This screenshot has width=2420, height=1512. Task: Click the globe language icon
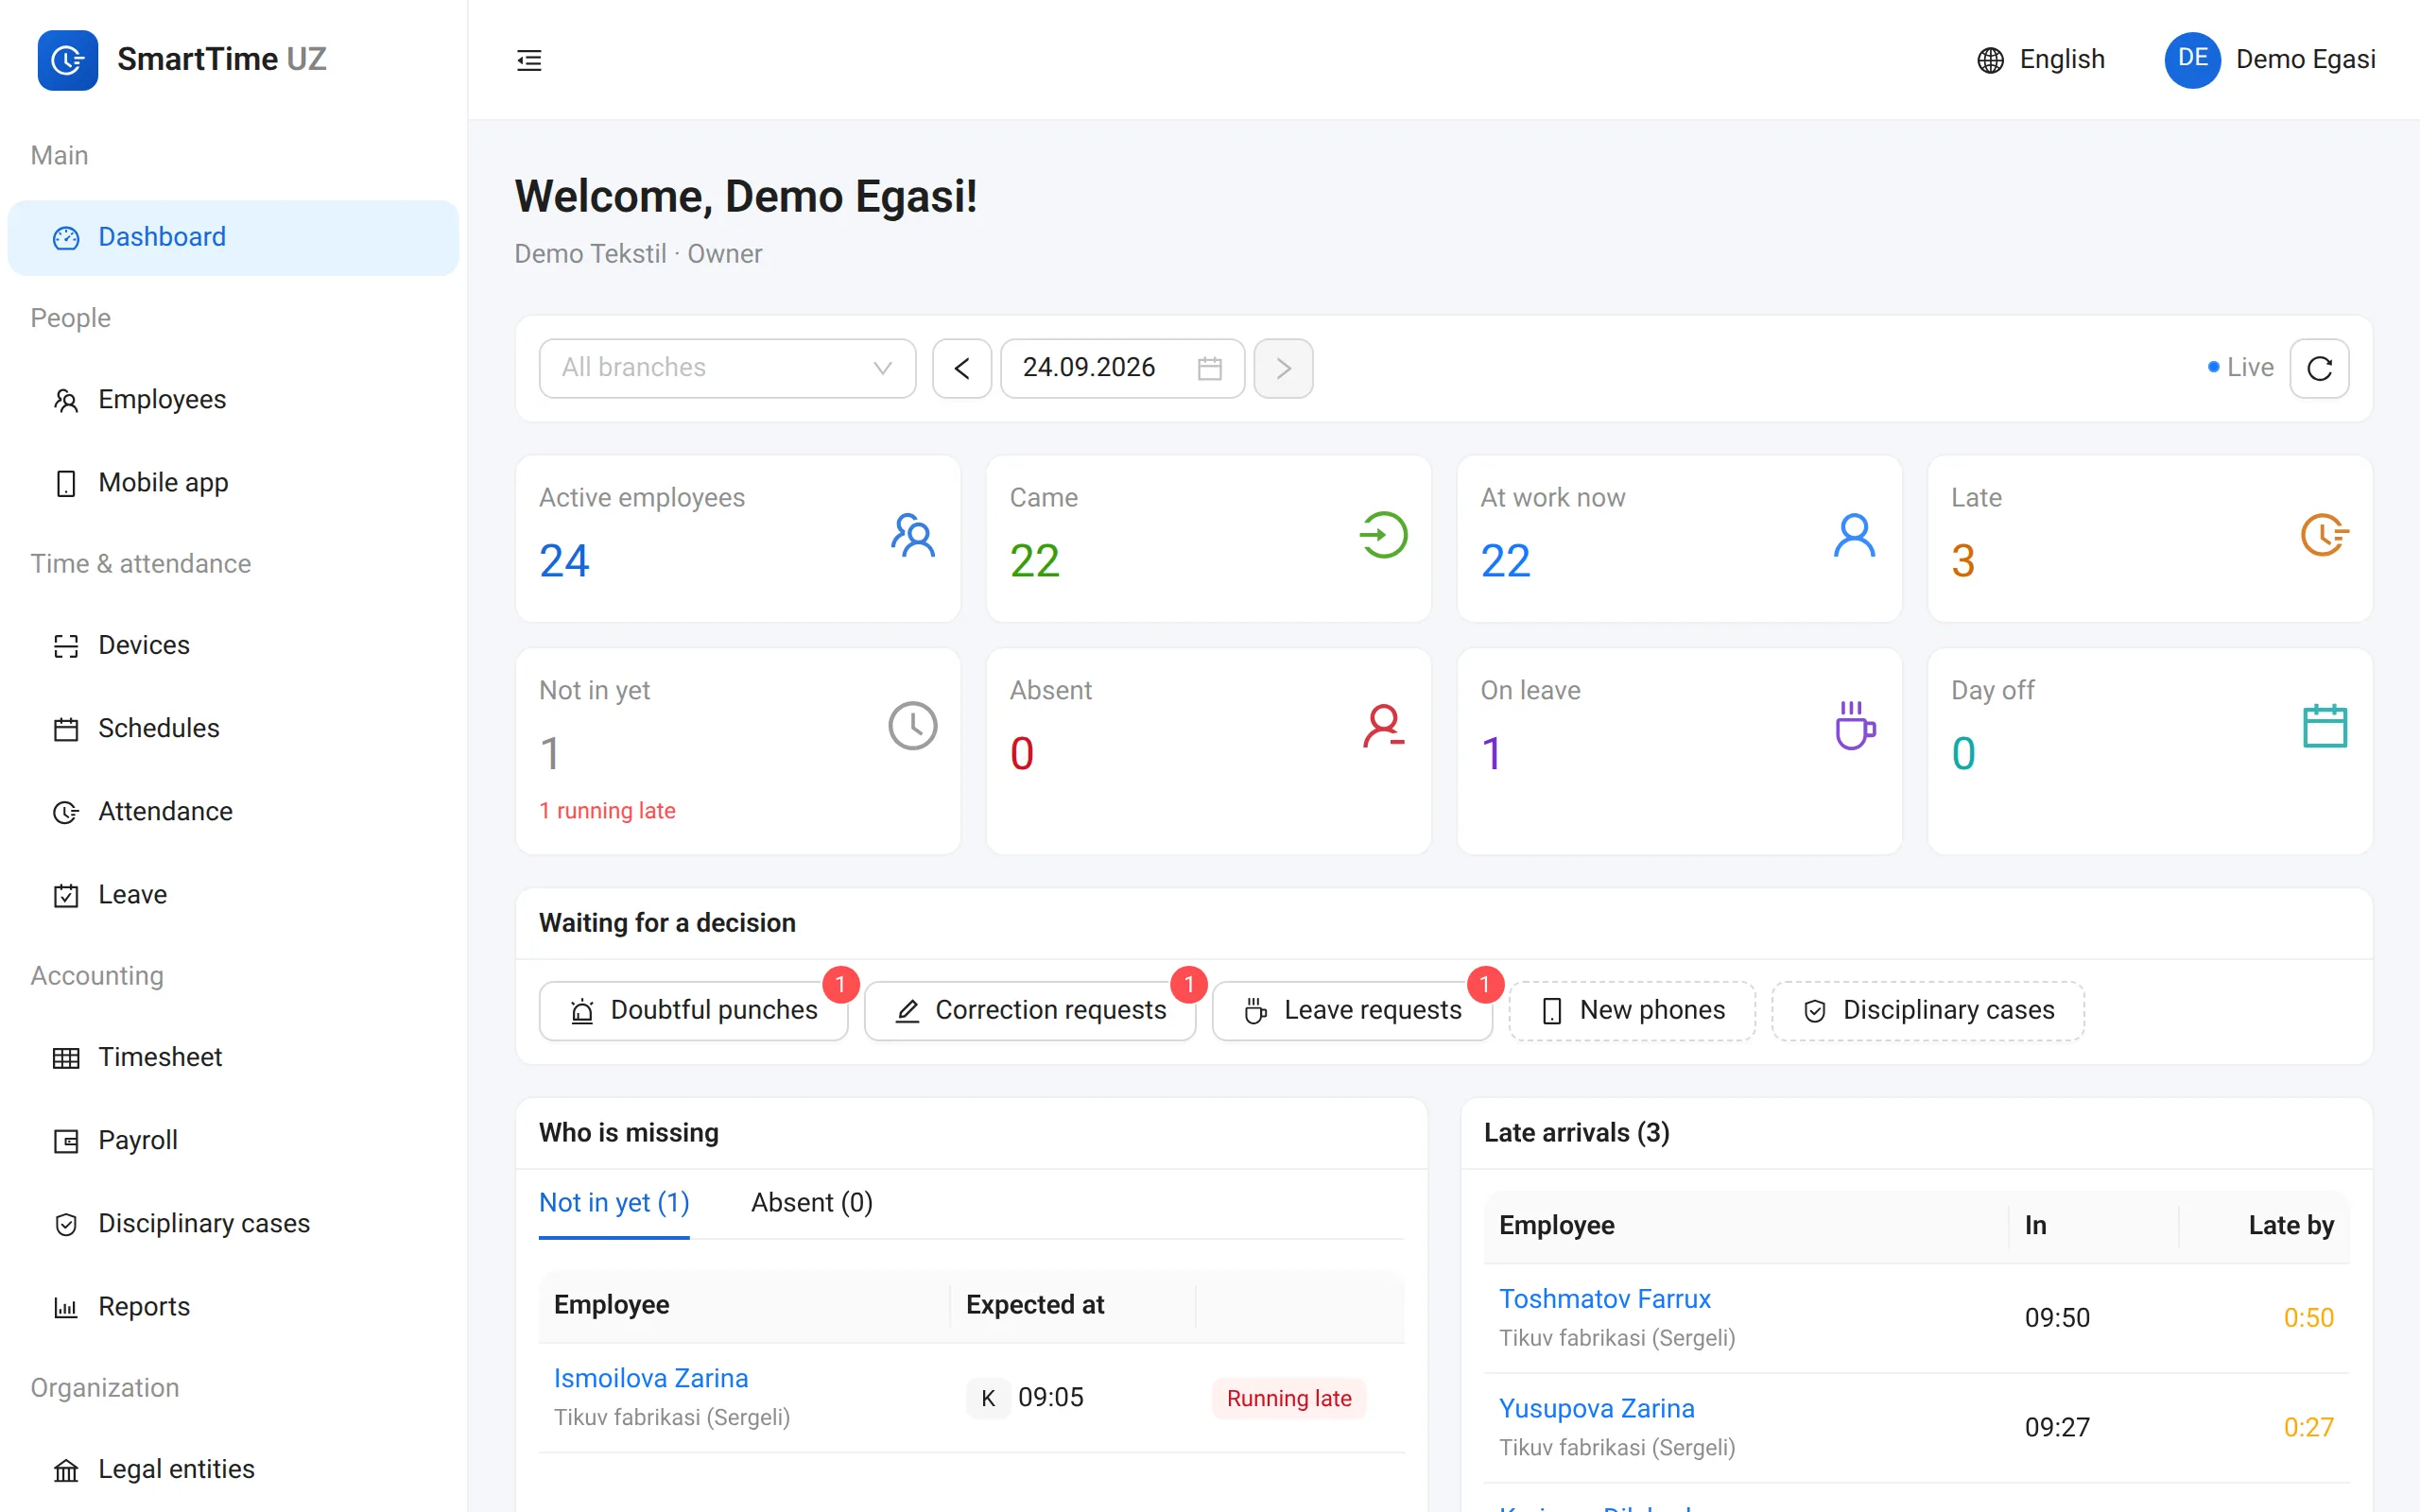click(x=1990, y=60)
